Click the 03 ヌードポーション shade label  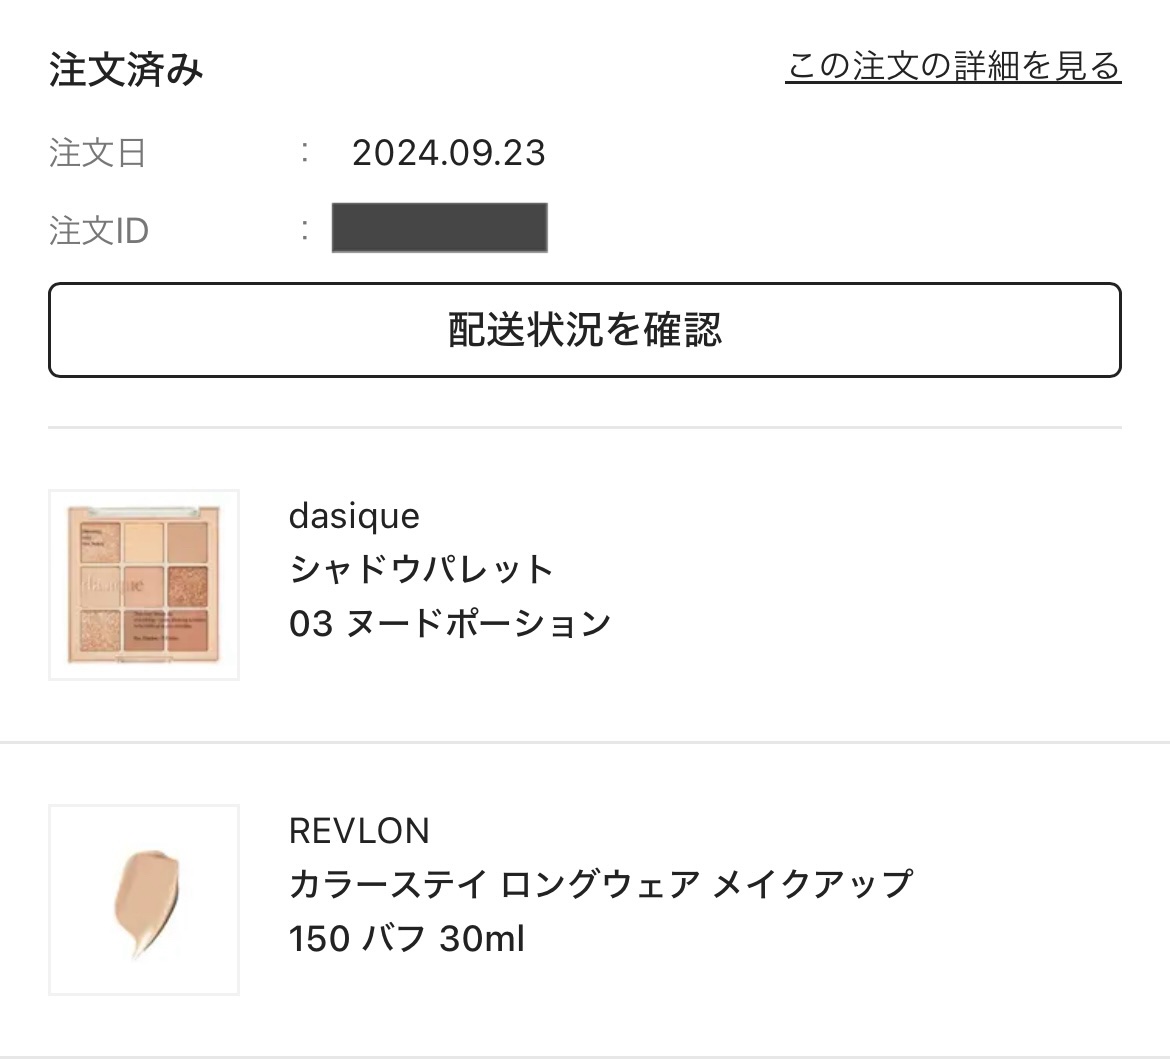450,621
